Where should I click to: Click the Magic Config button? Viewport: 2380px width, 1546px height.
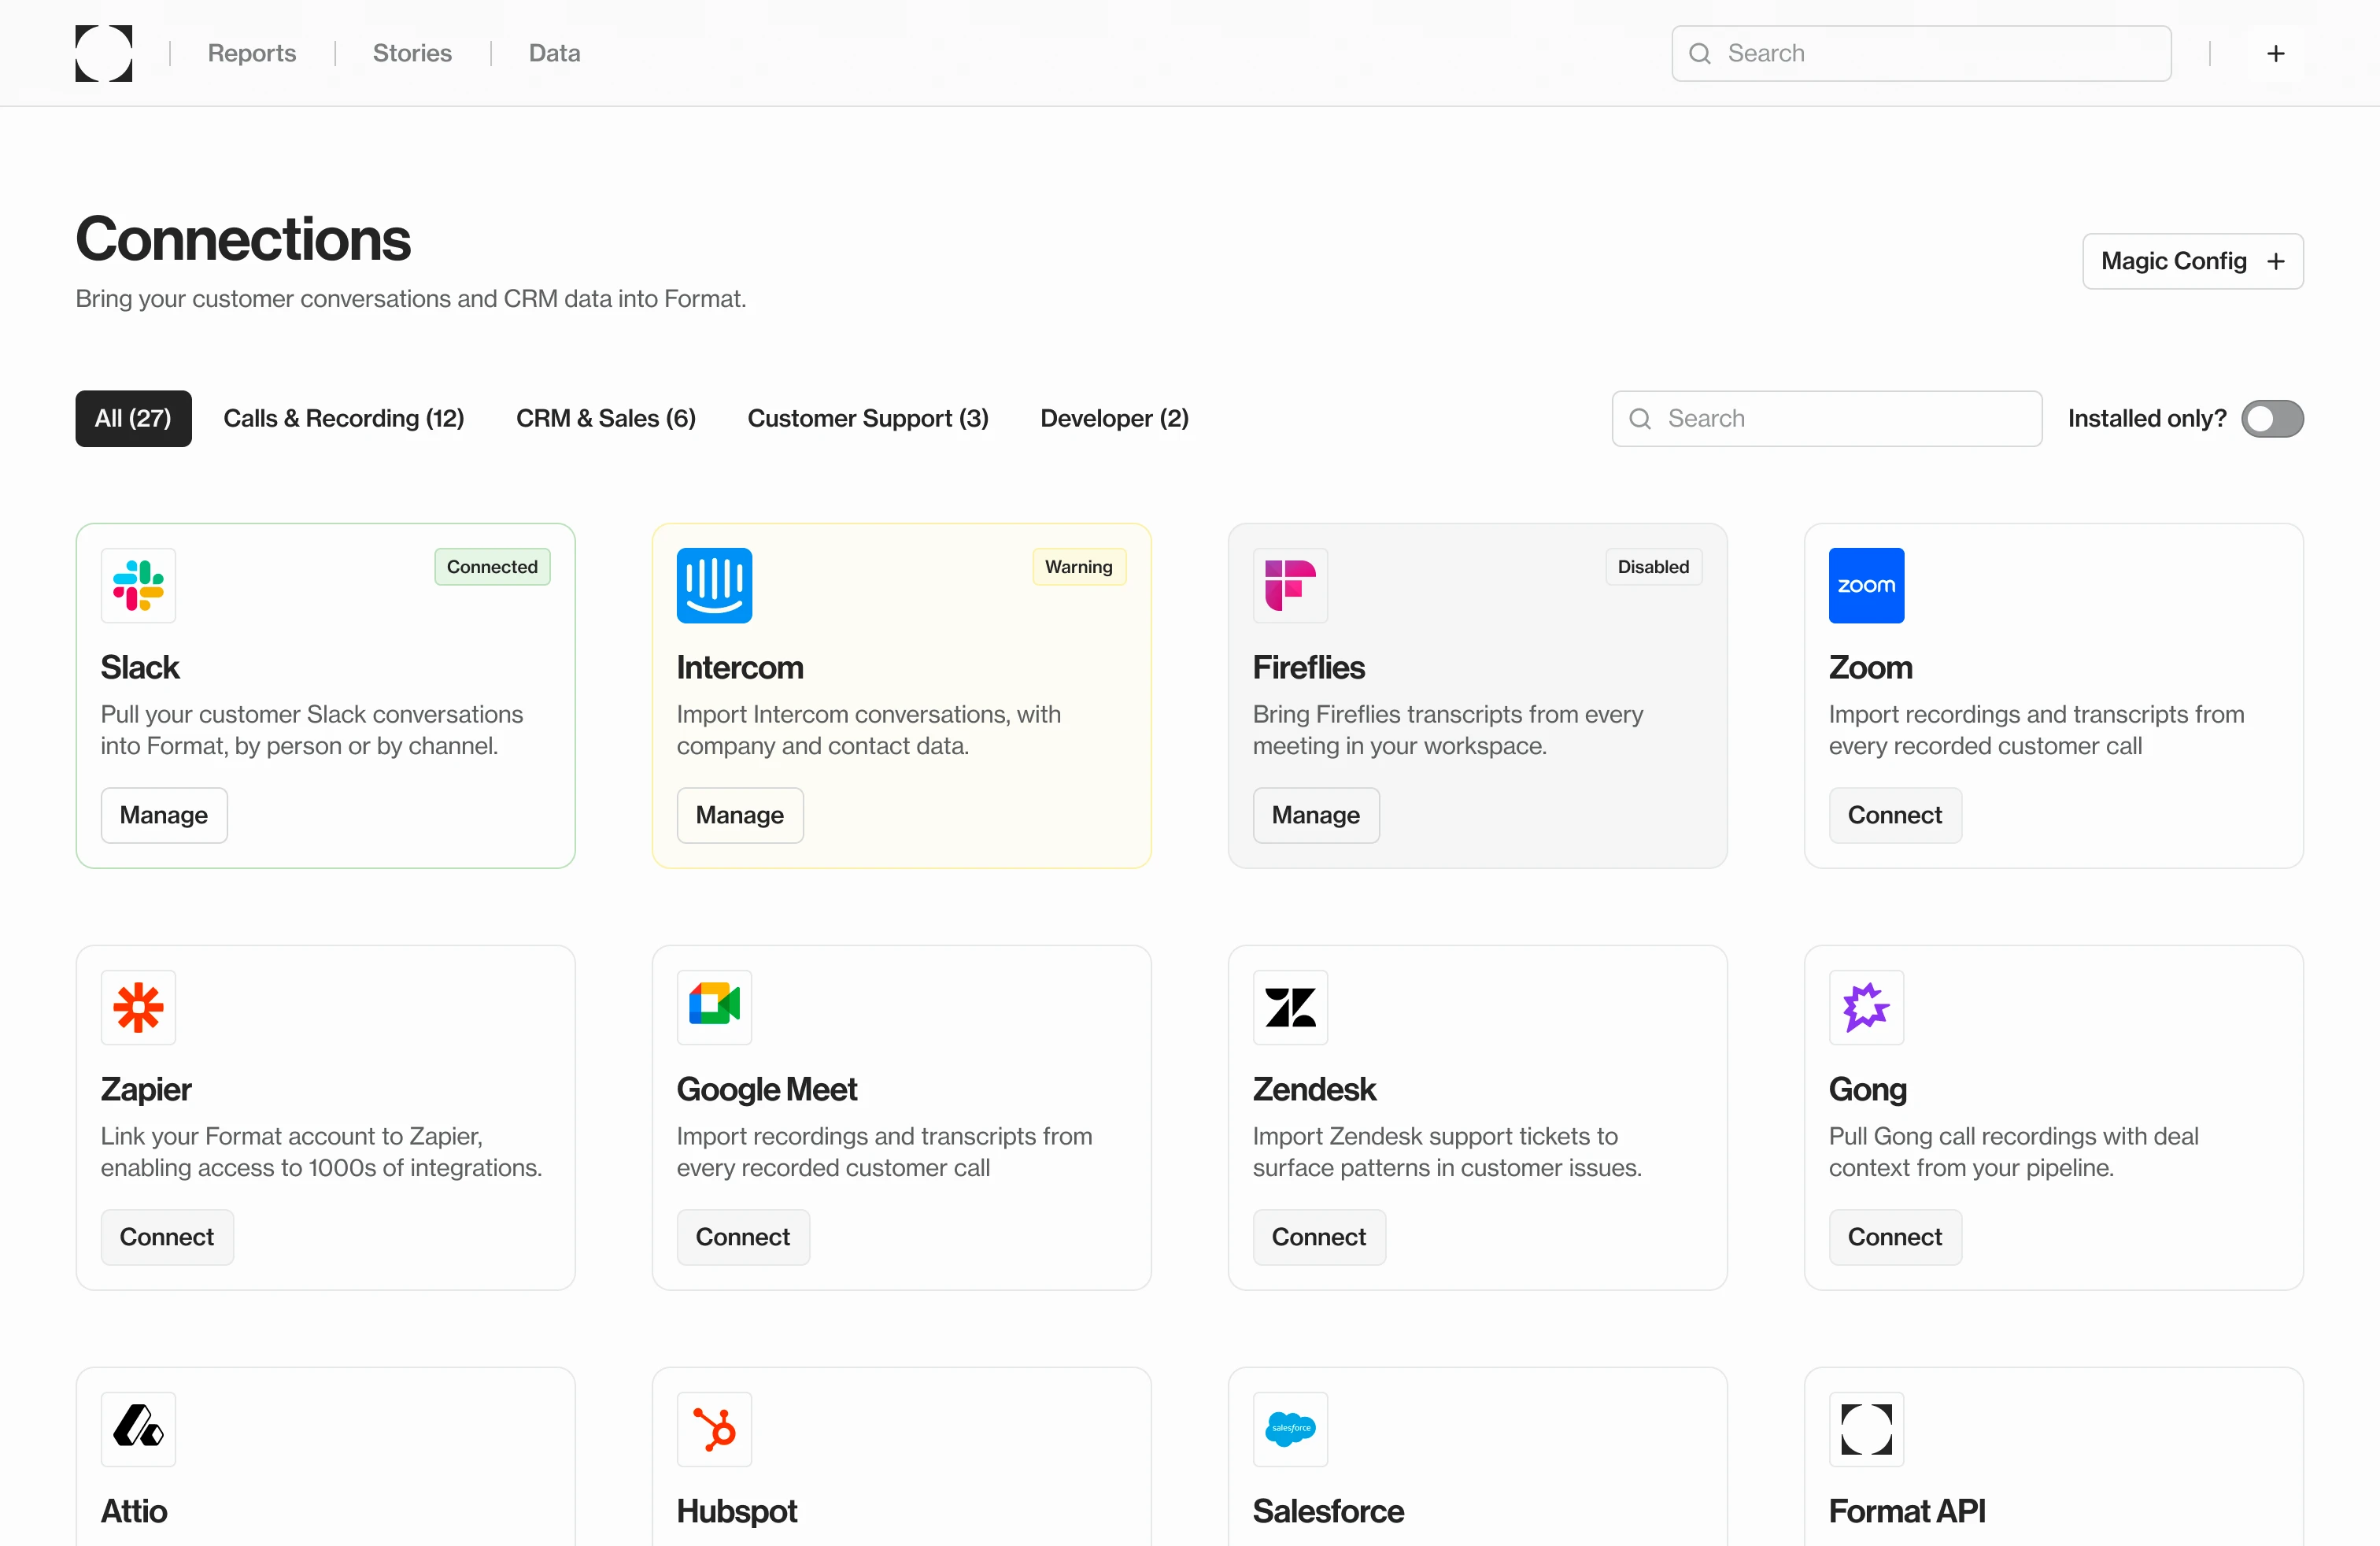[2192, 261]
